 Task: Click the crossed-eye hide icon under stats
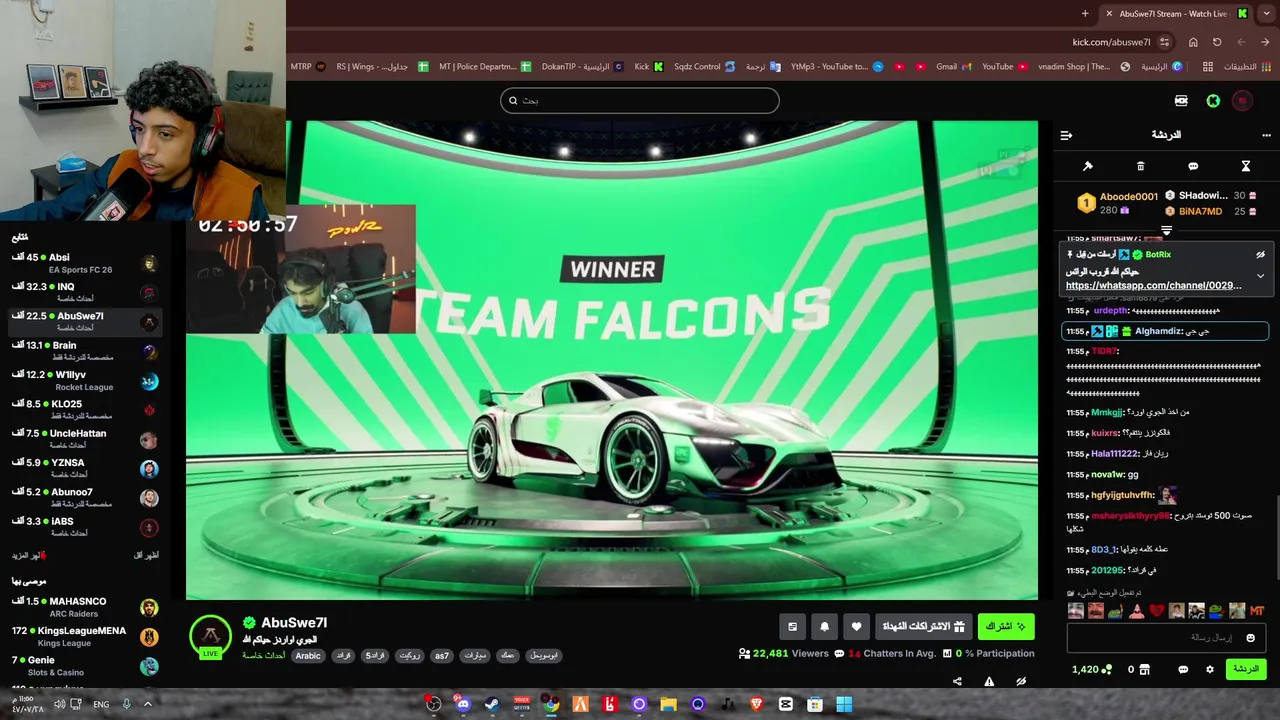point(1021,682)
